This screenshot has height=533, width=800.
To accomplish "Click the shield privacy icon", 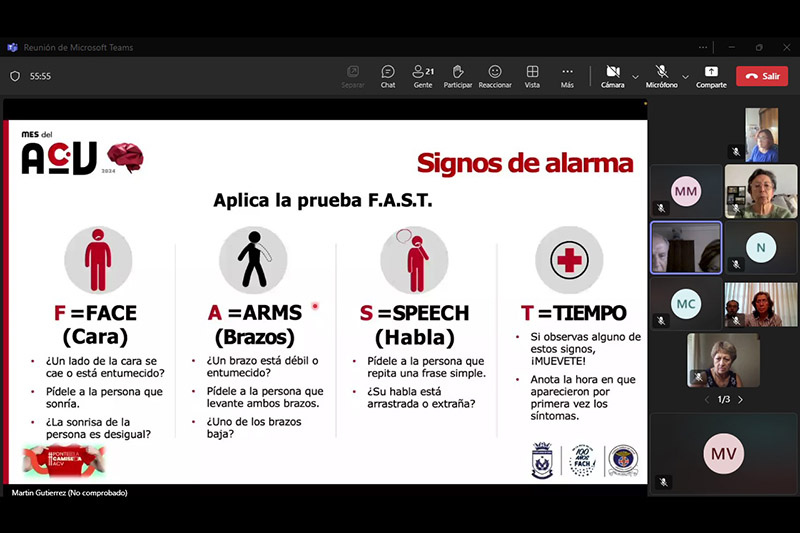I will click(x=15, y=76).
